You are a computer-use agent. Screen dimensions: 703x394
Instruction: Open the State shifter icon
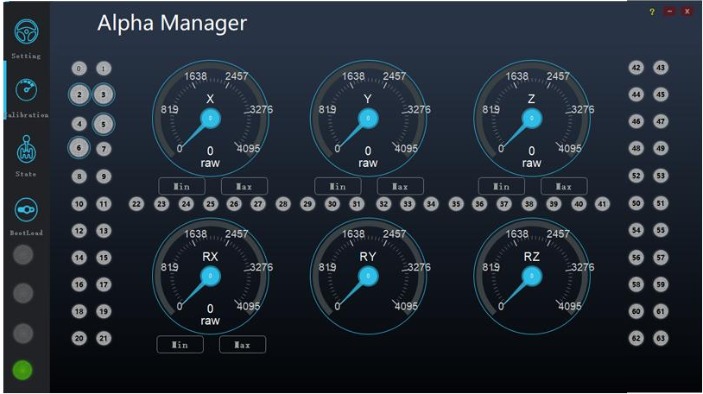coord(26,150)
